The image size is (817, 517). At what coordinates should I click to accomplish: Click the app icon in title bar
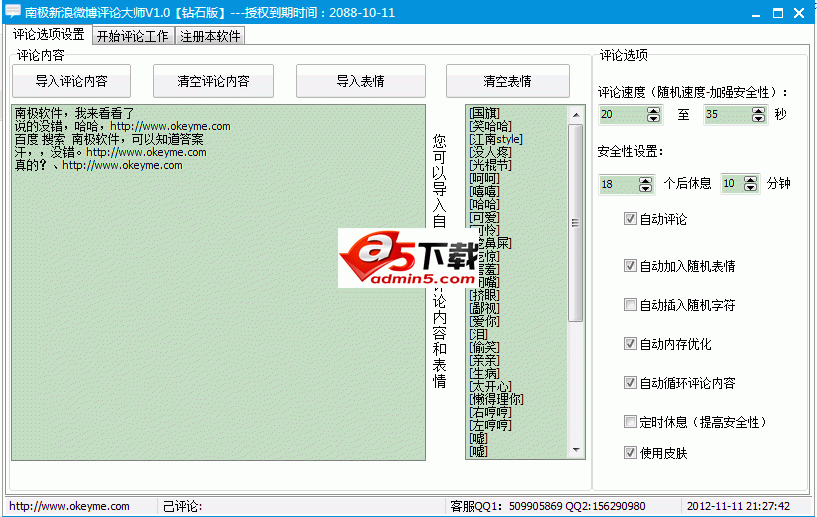pos(13,11)
